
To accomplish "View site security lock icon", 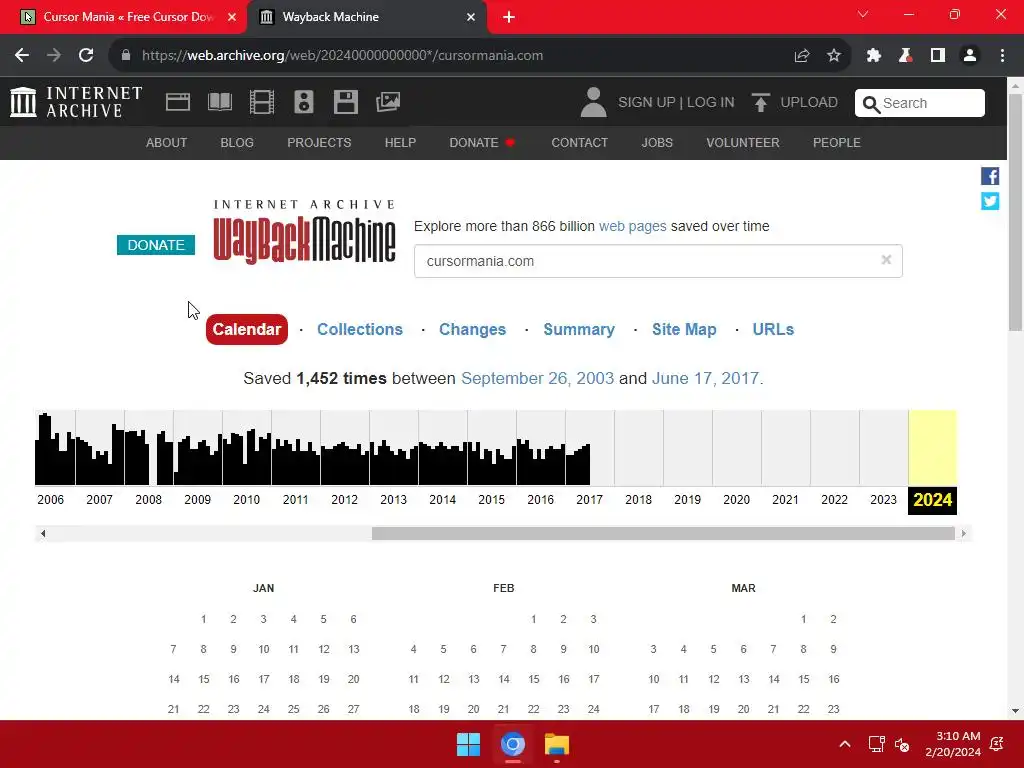I will [126, 56].
